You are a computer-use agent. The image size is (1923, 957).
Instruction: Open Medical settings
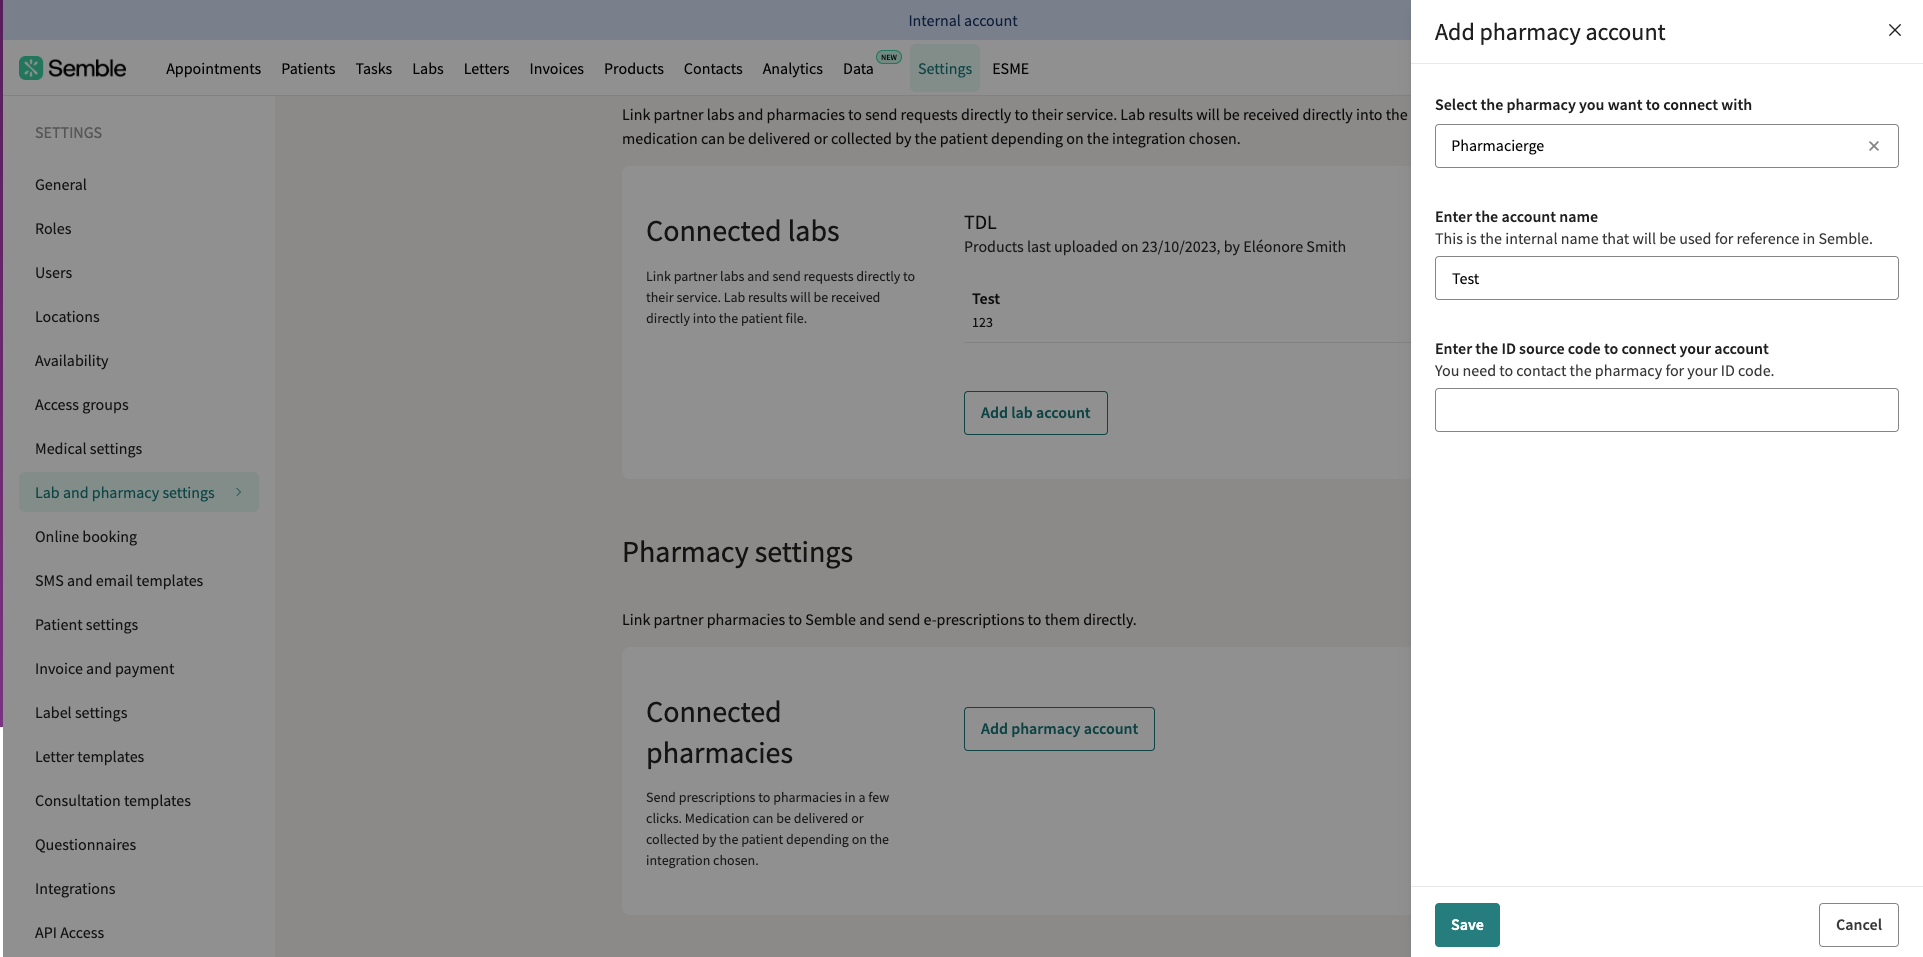click(x=88, y=448)
